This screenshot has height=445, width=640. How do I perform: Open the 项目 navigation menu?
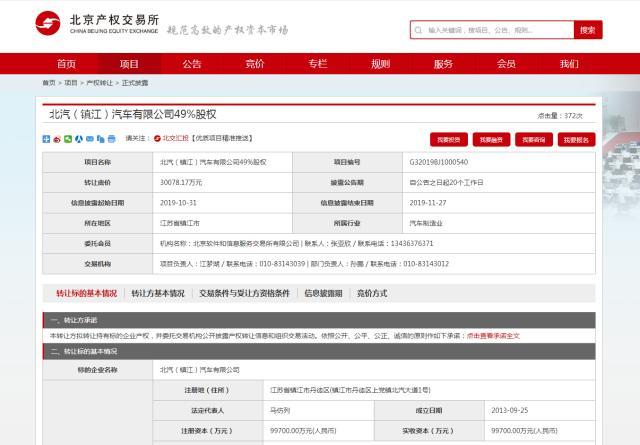(129, 64)
